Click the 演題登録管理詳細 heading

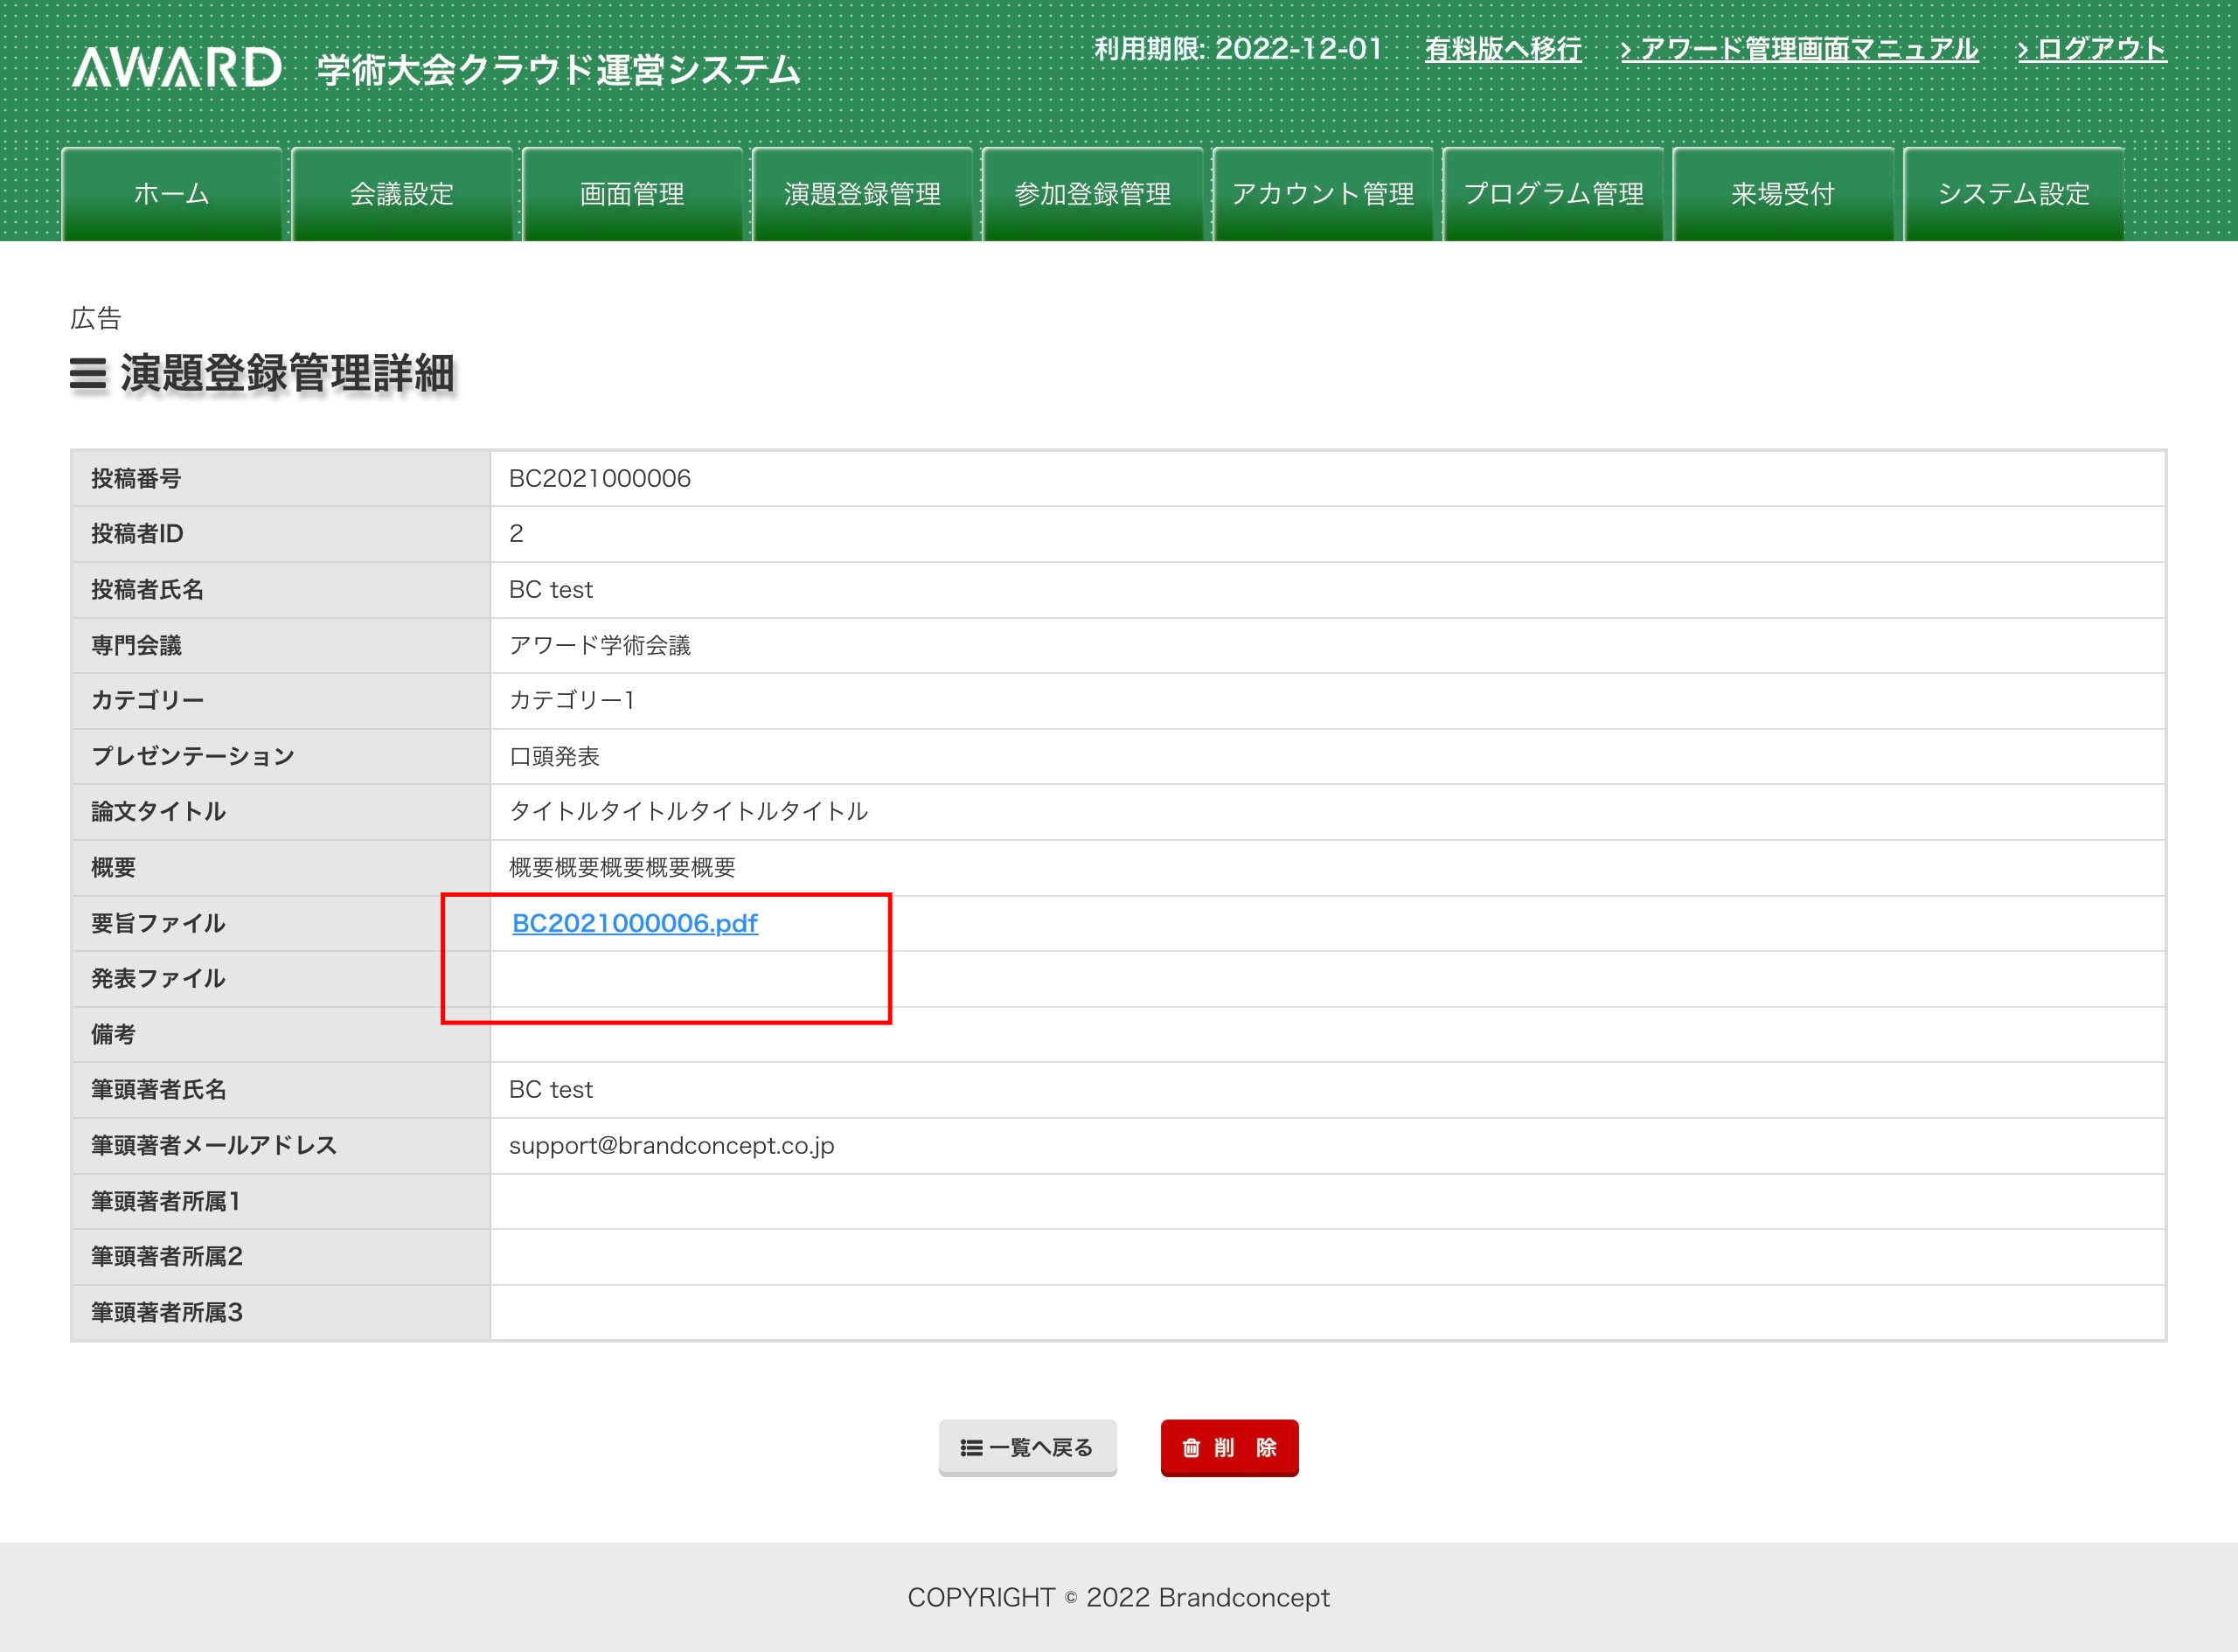tap(288, 374)
